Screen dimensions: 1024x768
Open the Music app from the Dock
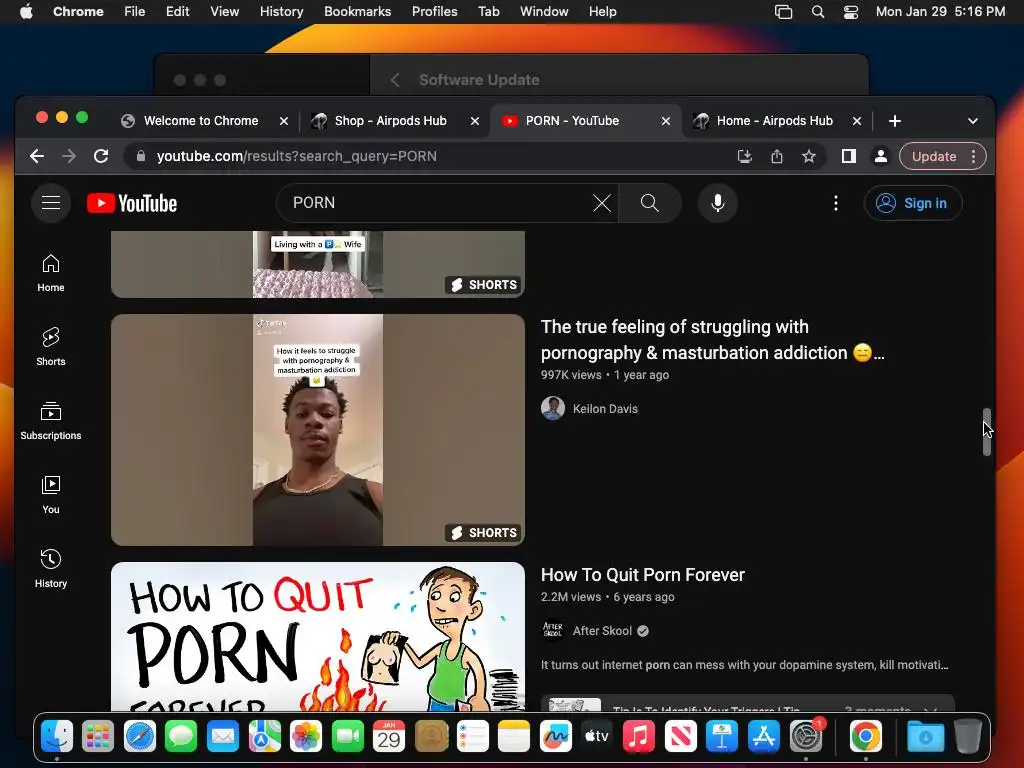pyautogui.click(x=638, y=737)
